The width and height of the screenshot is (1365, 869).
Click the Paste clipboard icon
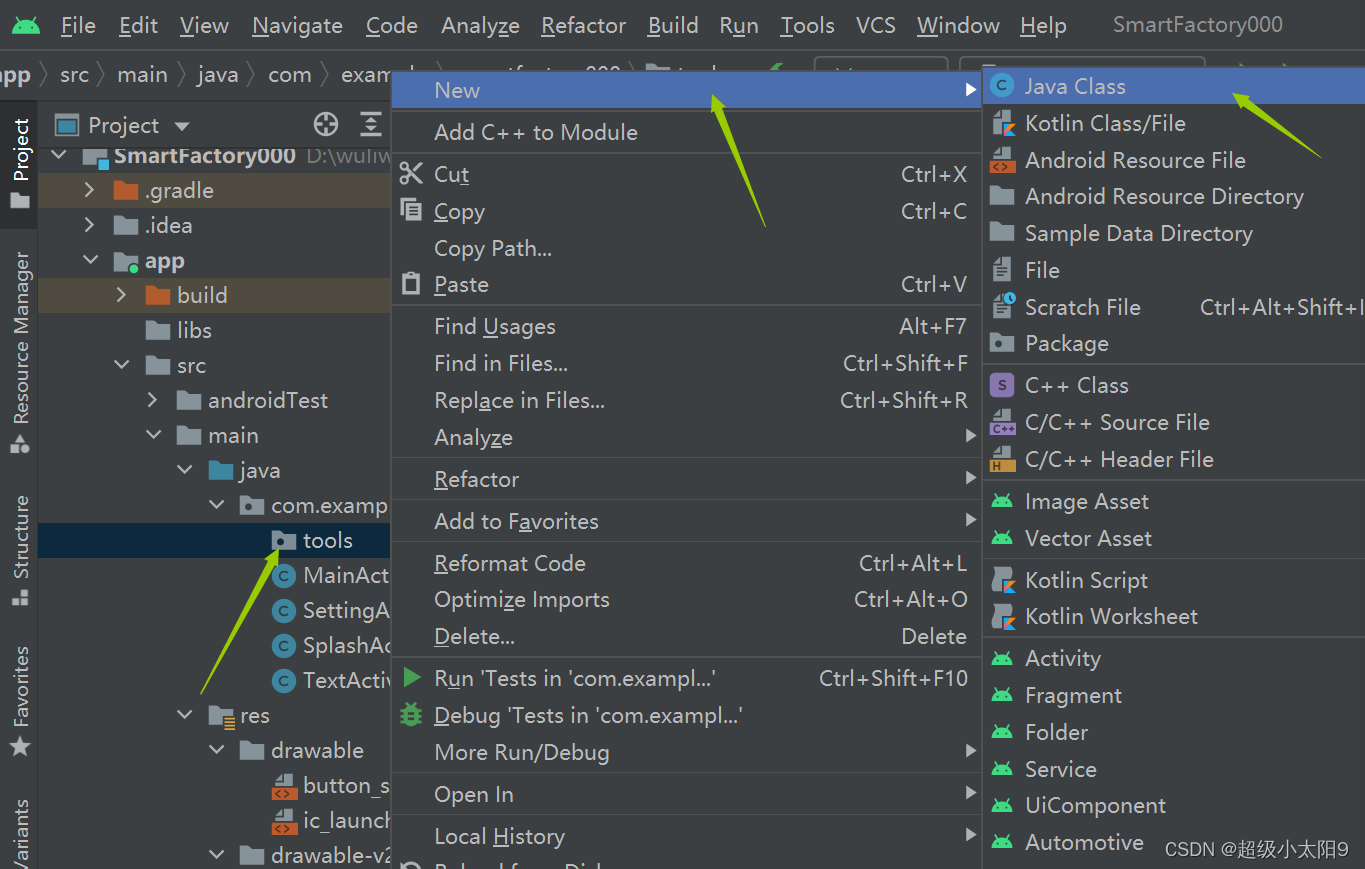point(411,284)
